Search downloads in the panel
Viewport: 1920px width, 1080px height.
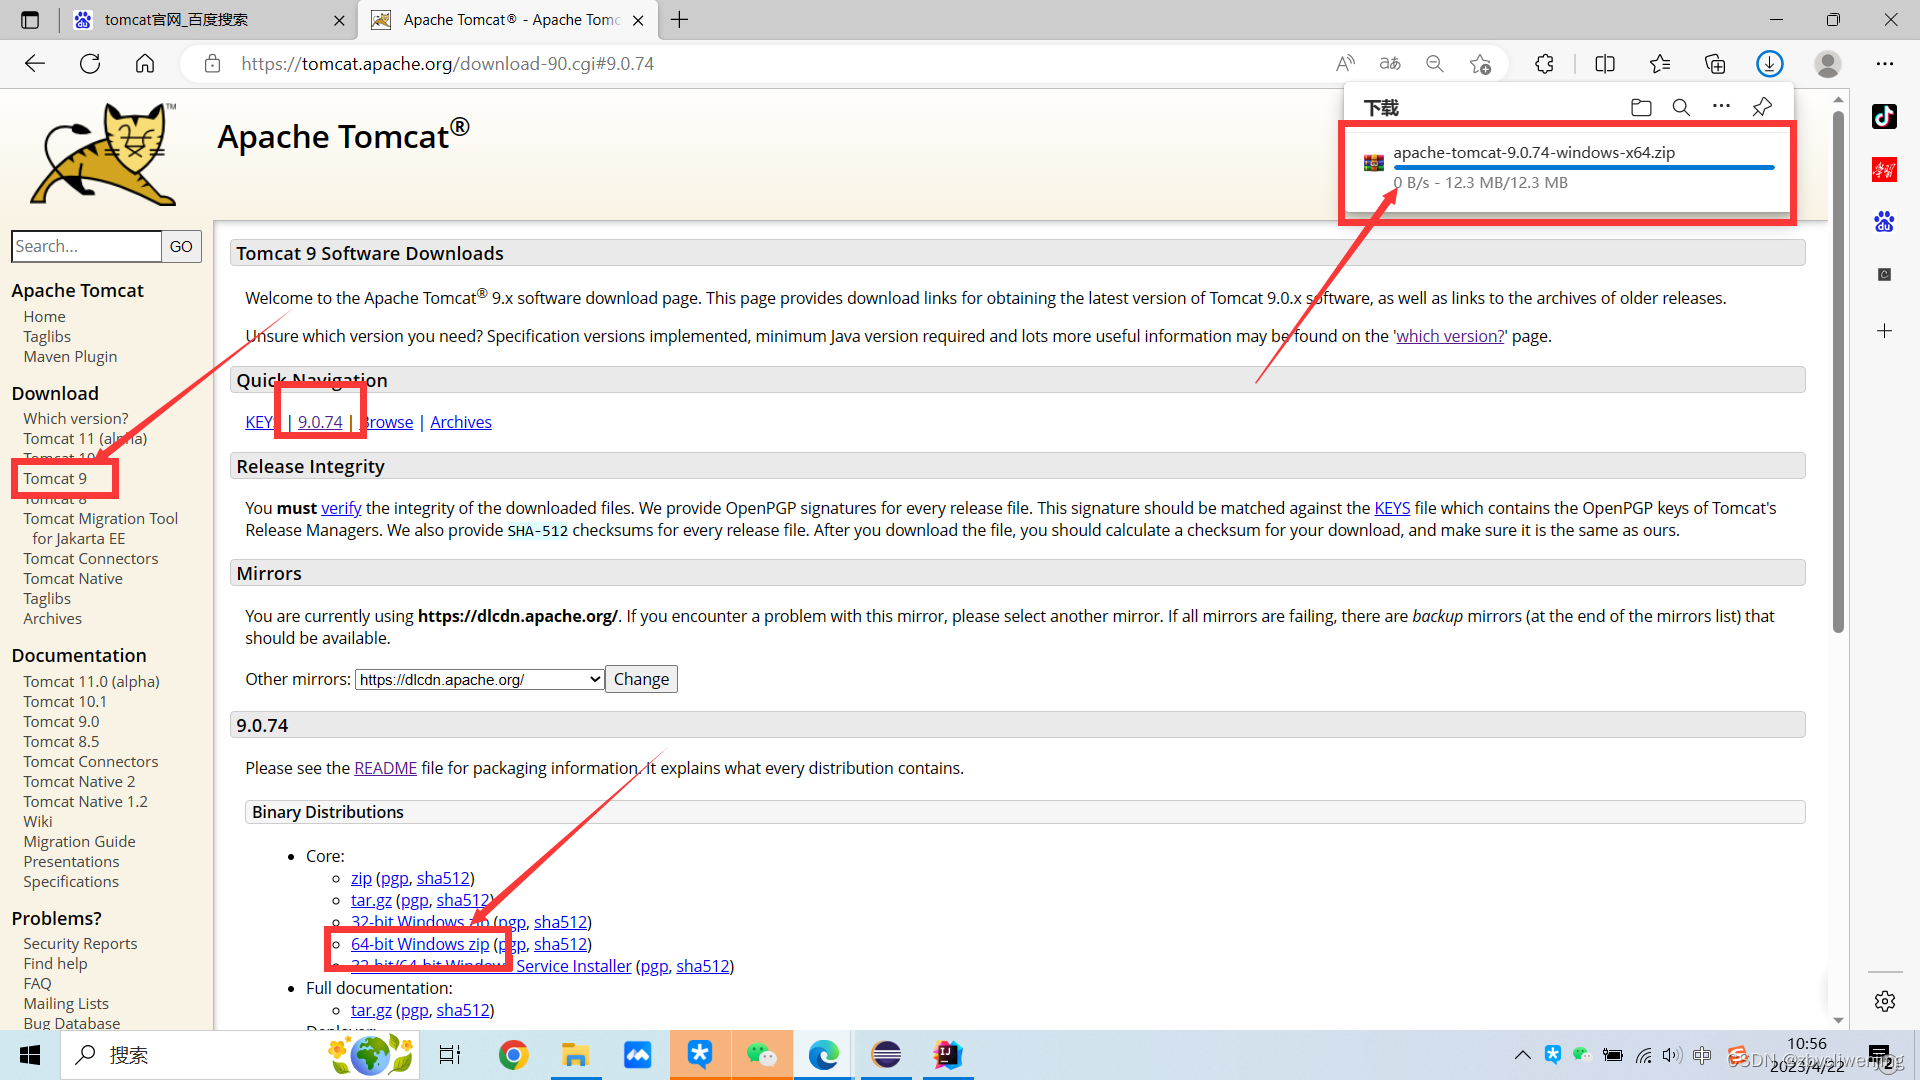(x=1681, y=107)
